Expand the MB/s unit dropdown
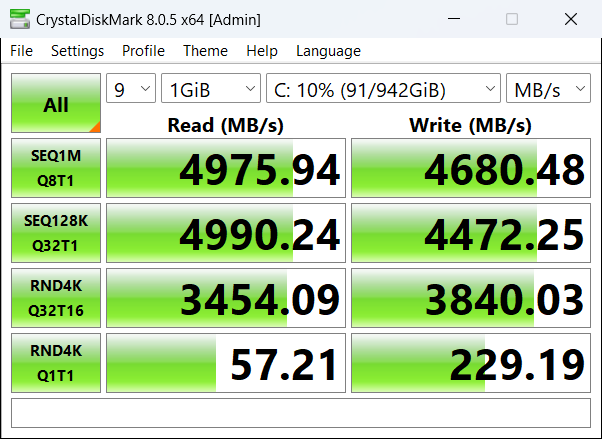 pyautogui.click(x=548, y=88)
